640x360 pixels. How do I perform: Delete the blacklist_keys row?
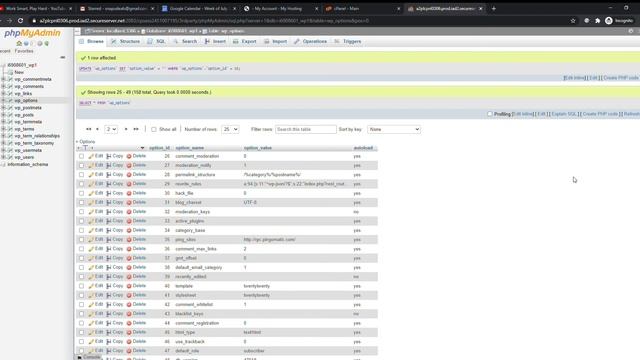tap(136, 313)
